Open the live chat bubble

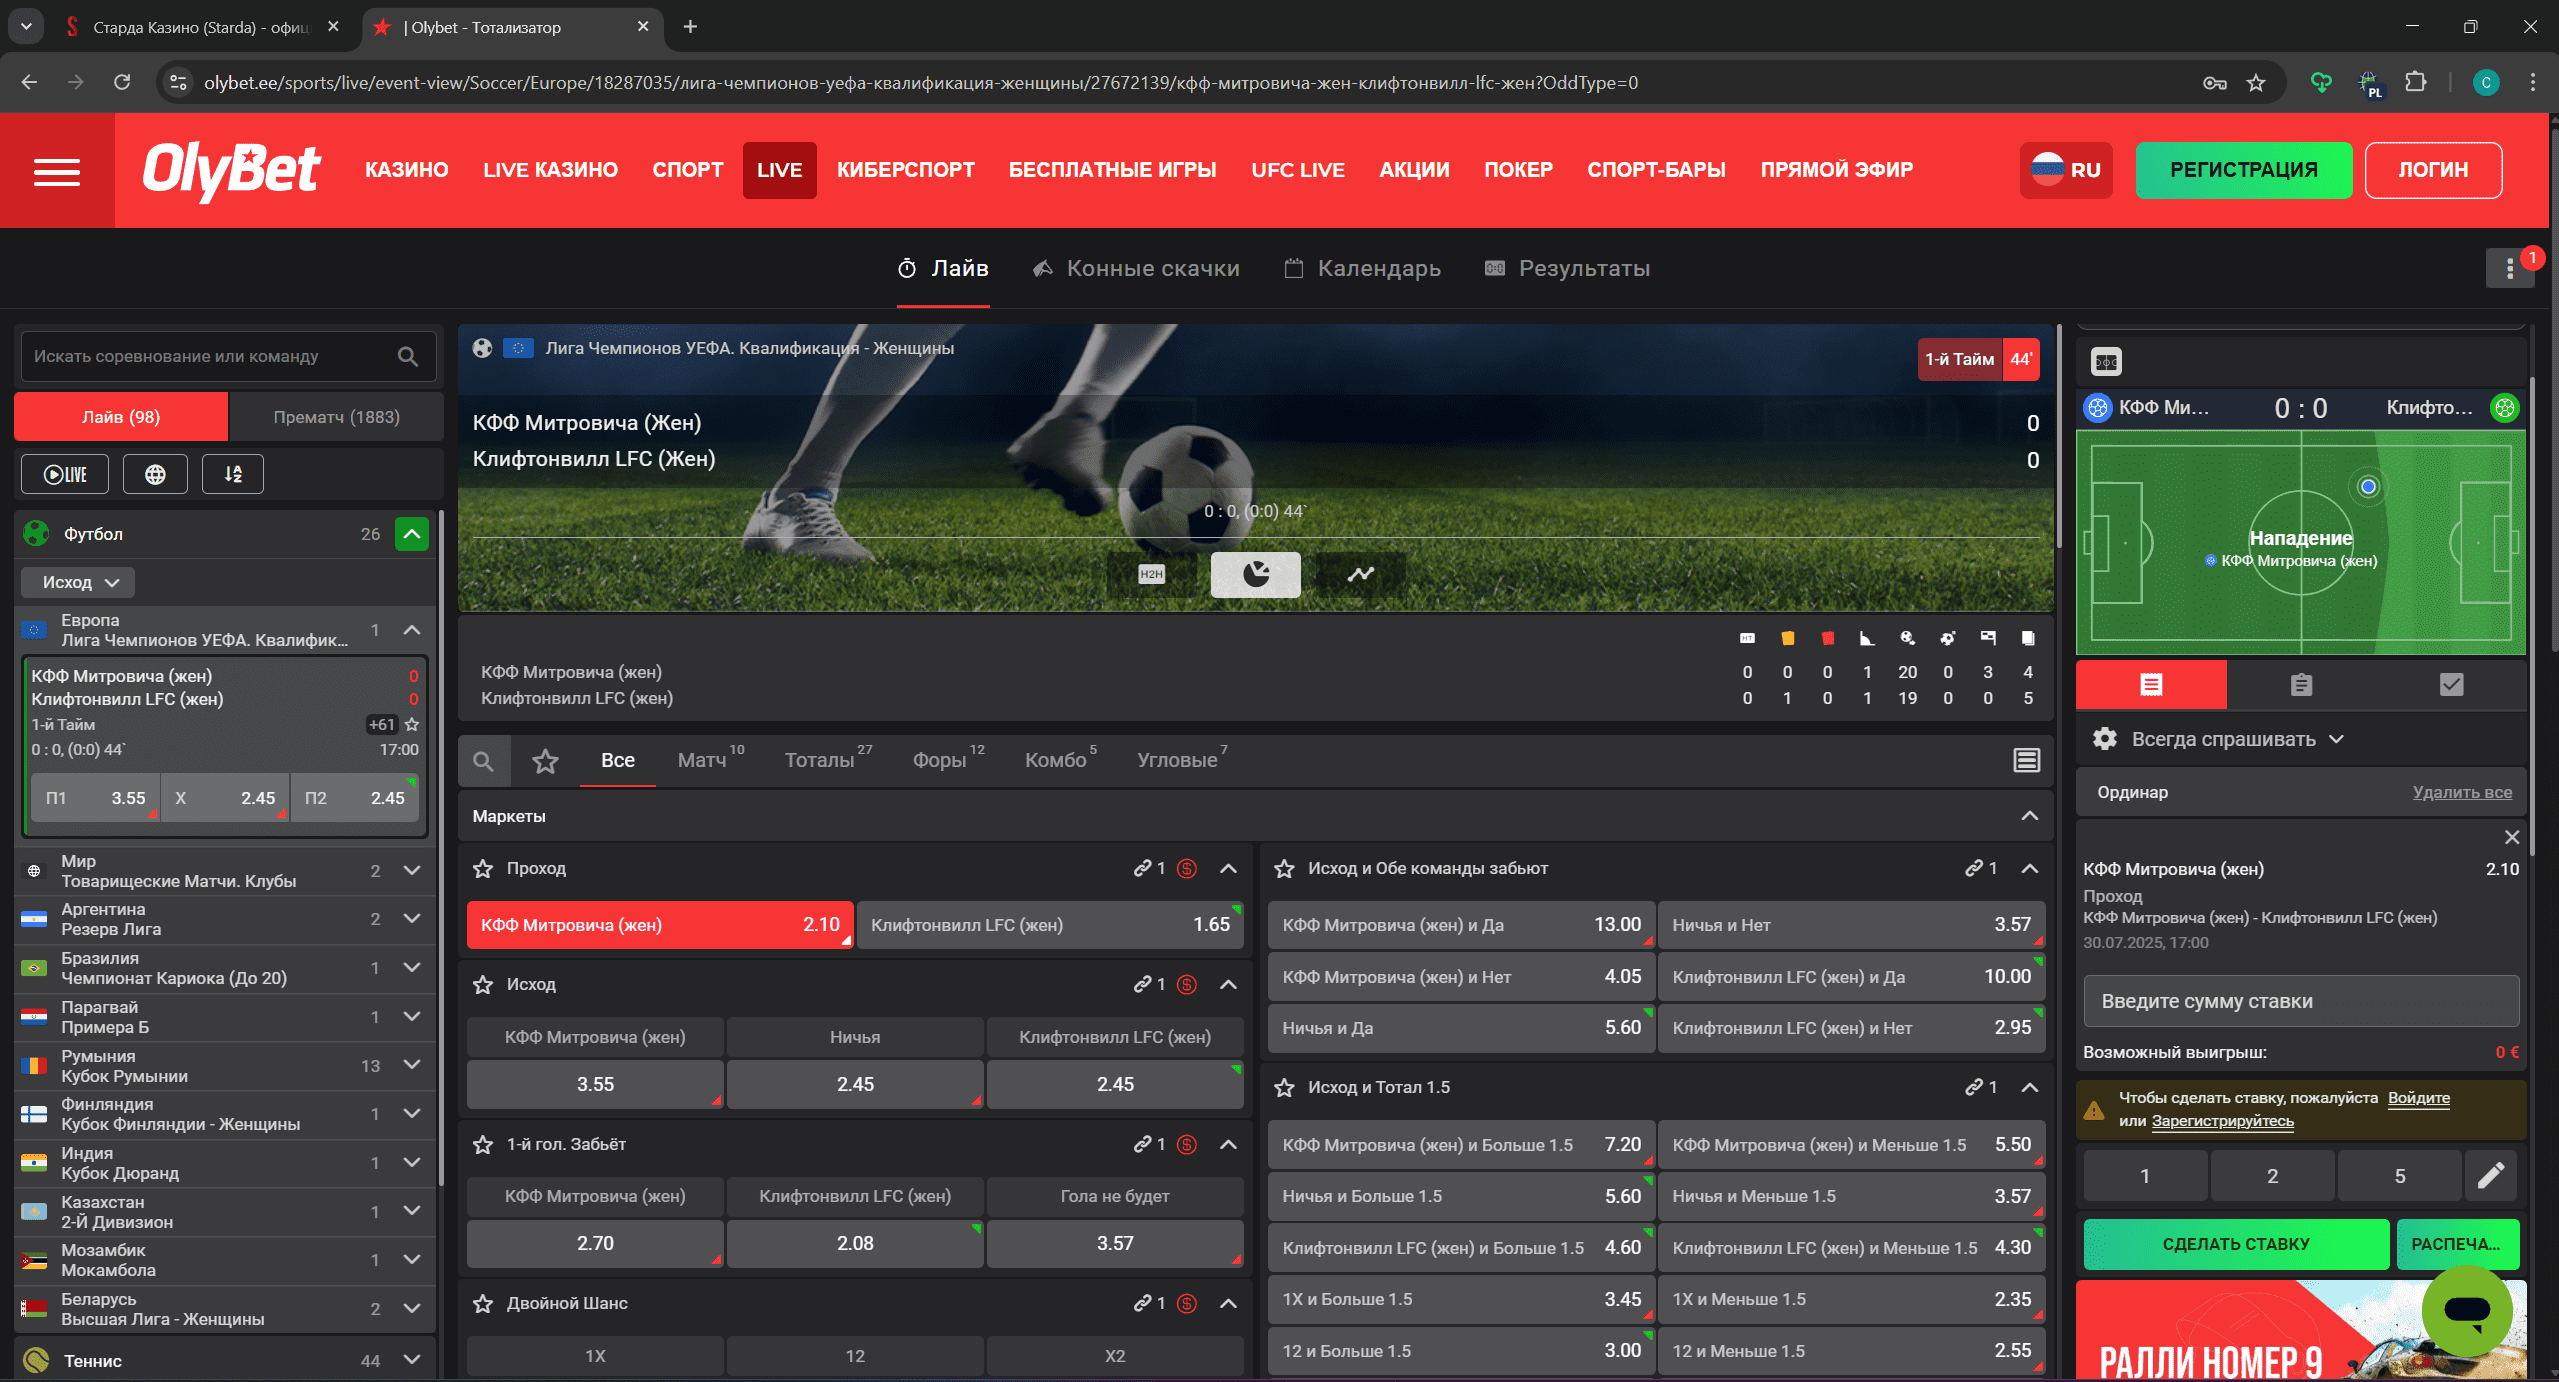2467,1310
